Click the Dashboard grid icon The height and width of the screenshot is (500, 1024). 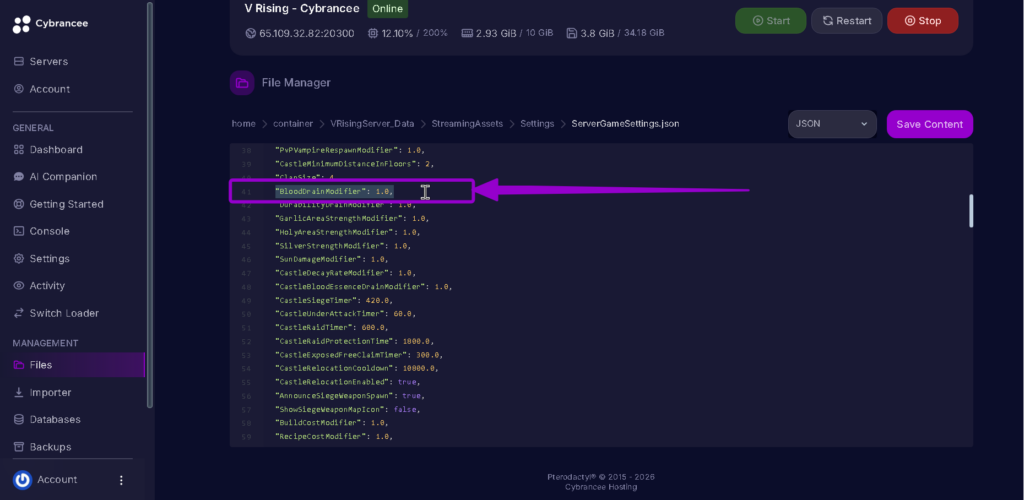click(x=19, y=149)
